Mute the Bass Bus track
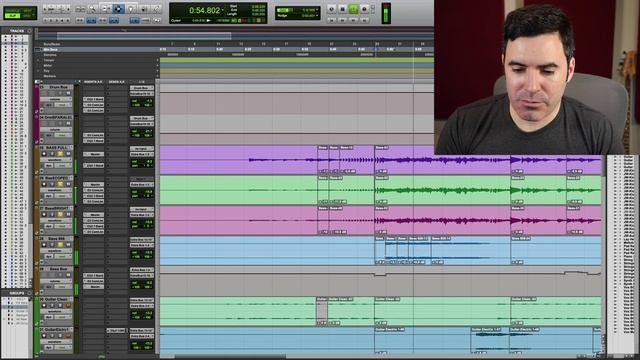 [68, 275]
